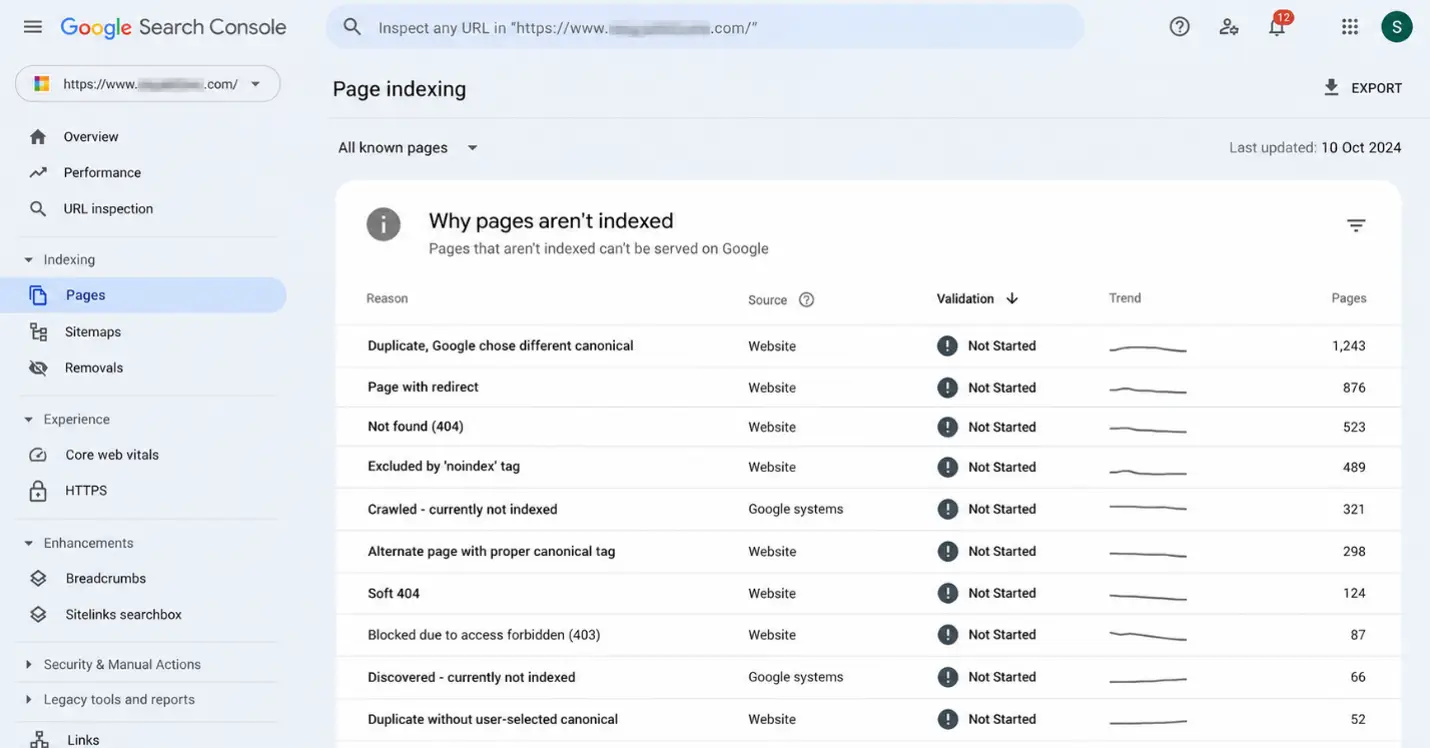Screen dimensions: 1430x748
Task: Click 'Duplicate without user-selected canonical' text
Action: coord(493,719)
